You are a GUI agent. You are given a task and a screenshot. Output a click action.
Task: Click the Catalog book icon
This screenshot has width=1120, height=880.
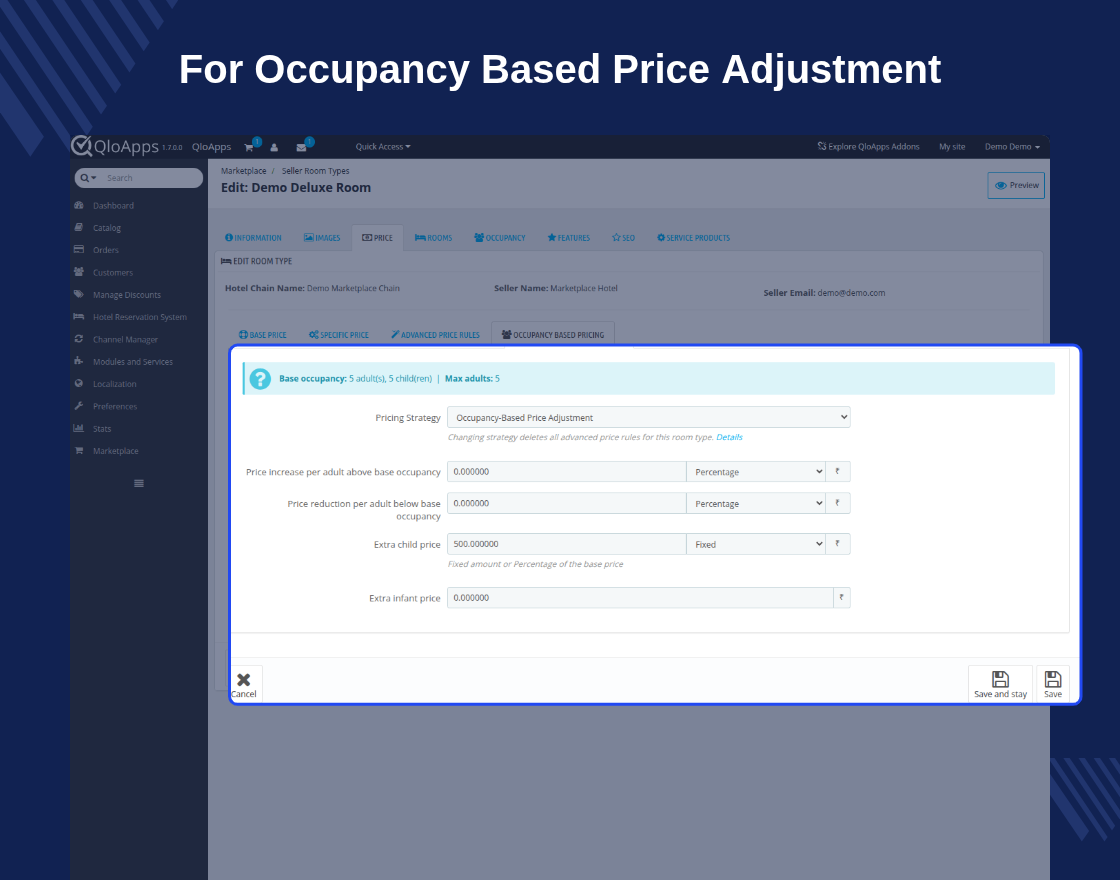(79, 227)
